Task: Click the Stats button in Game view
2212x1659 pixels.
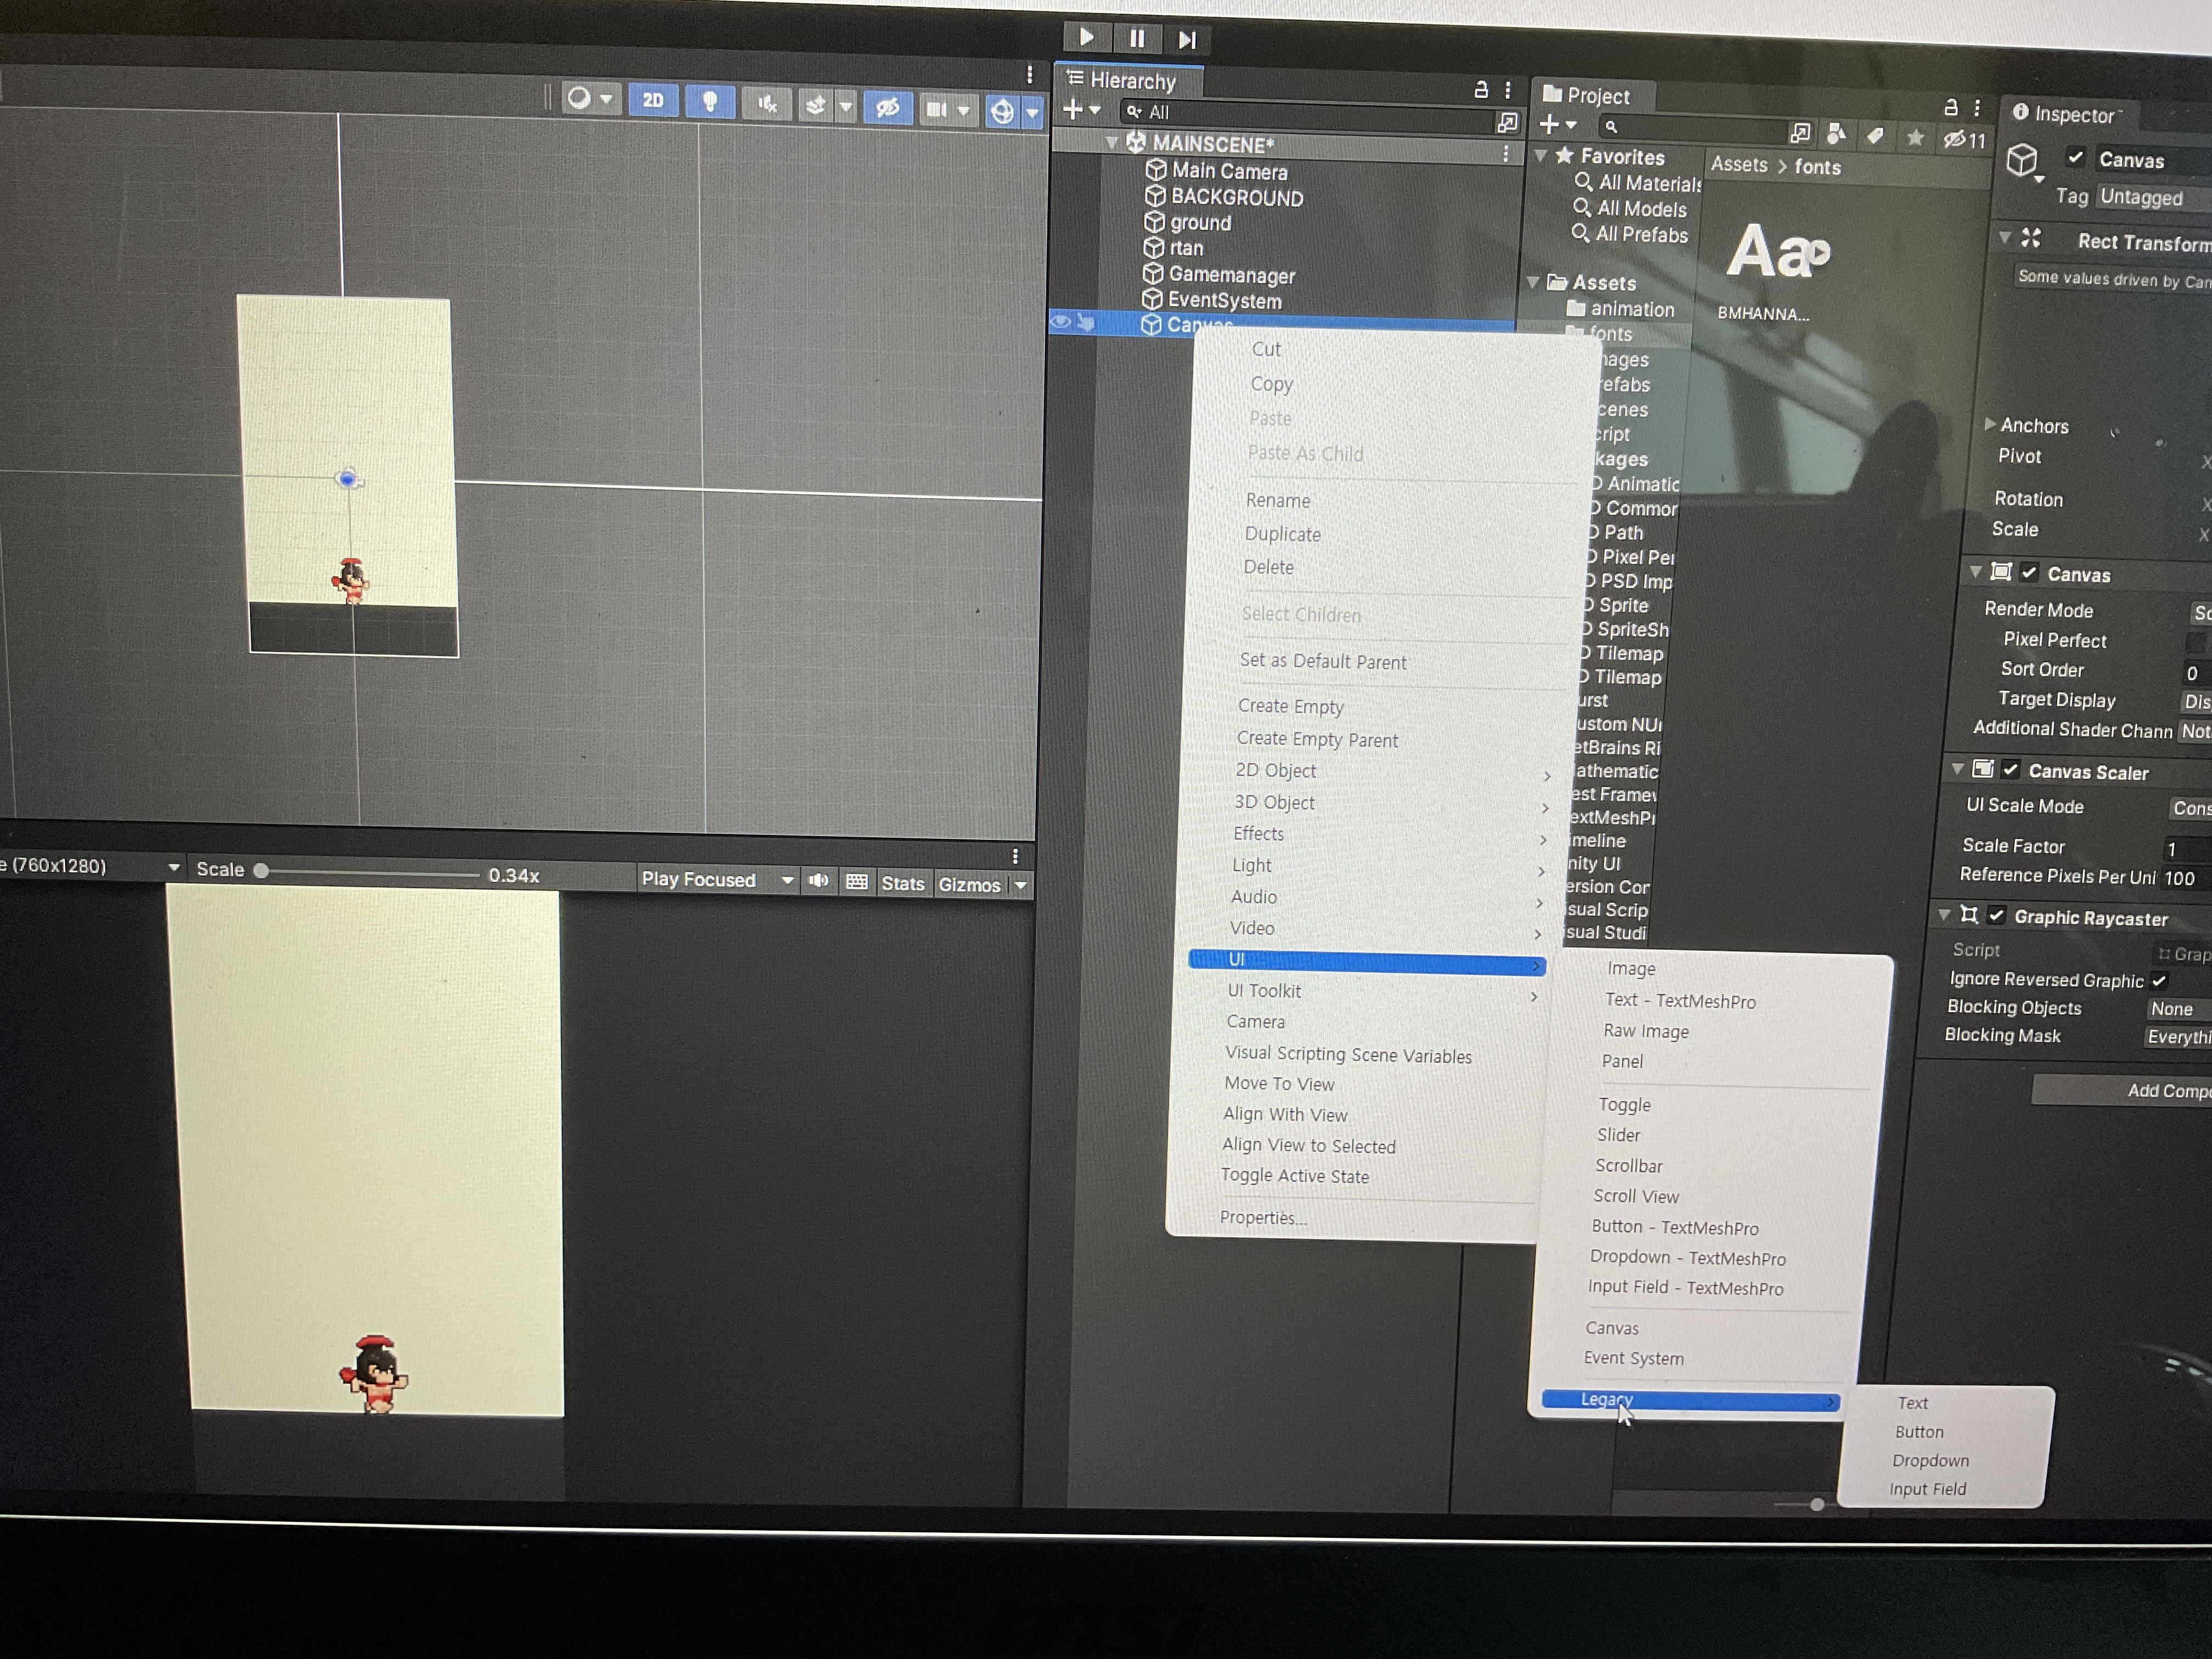Action: [903, 883]
